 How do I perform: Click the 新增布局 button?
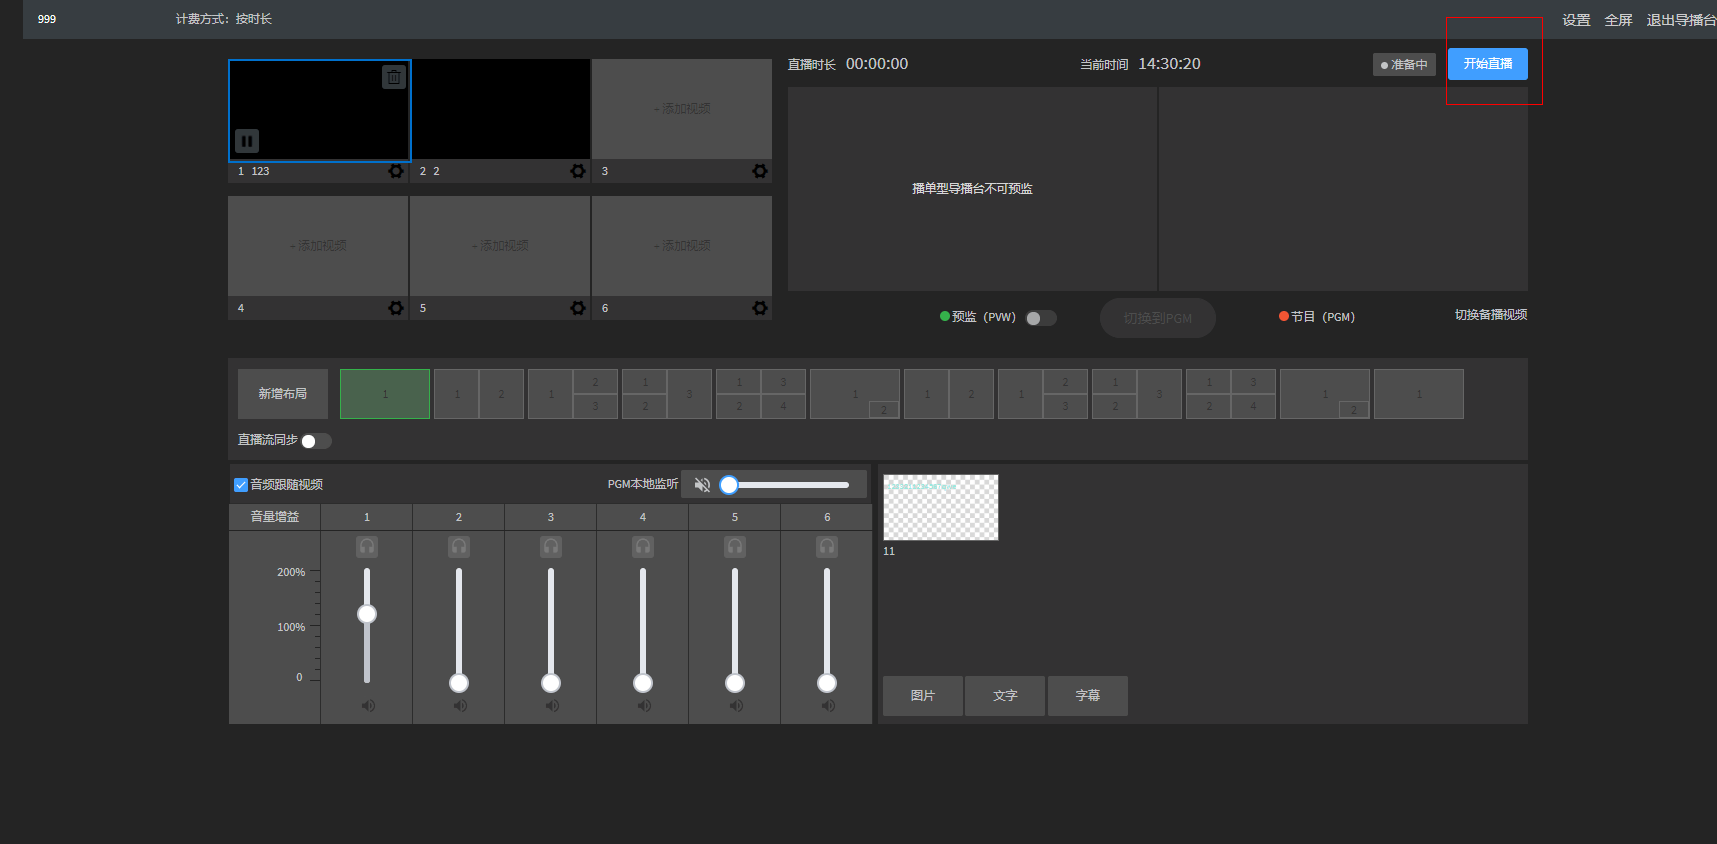point(283,394)
